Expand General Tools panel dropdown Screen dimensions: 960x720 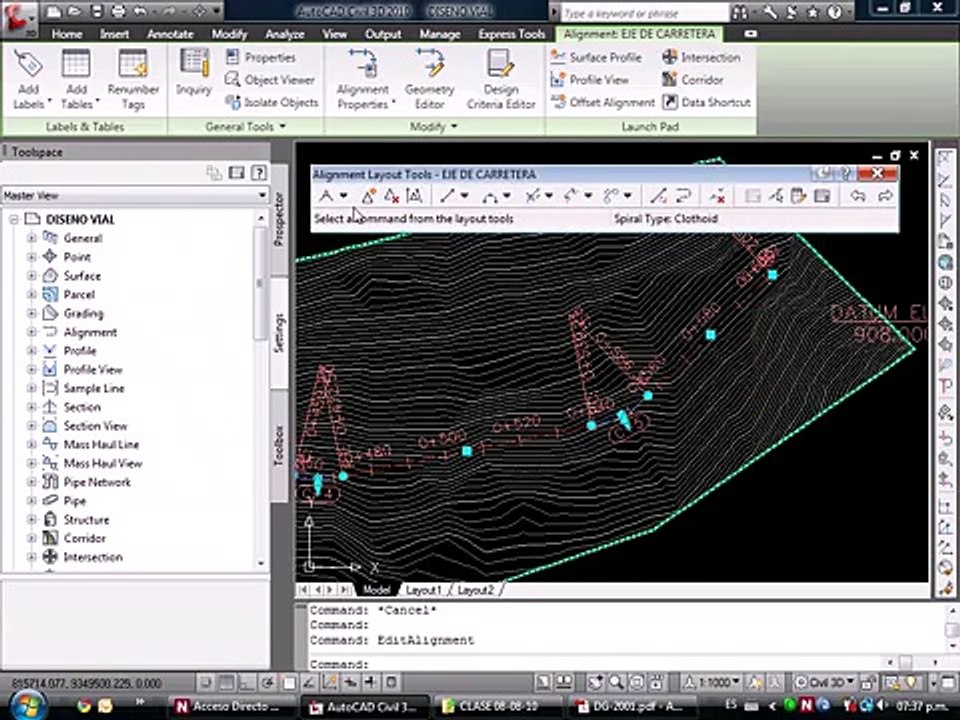coord(283,126)
